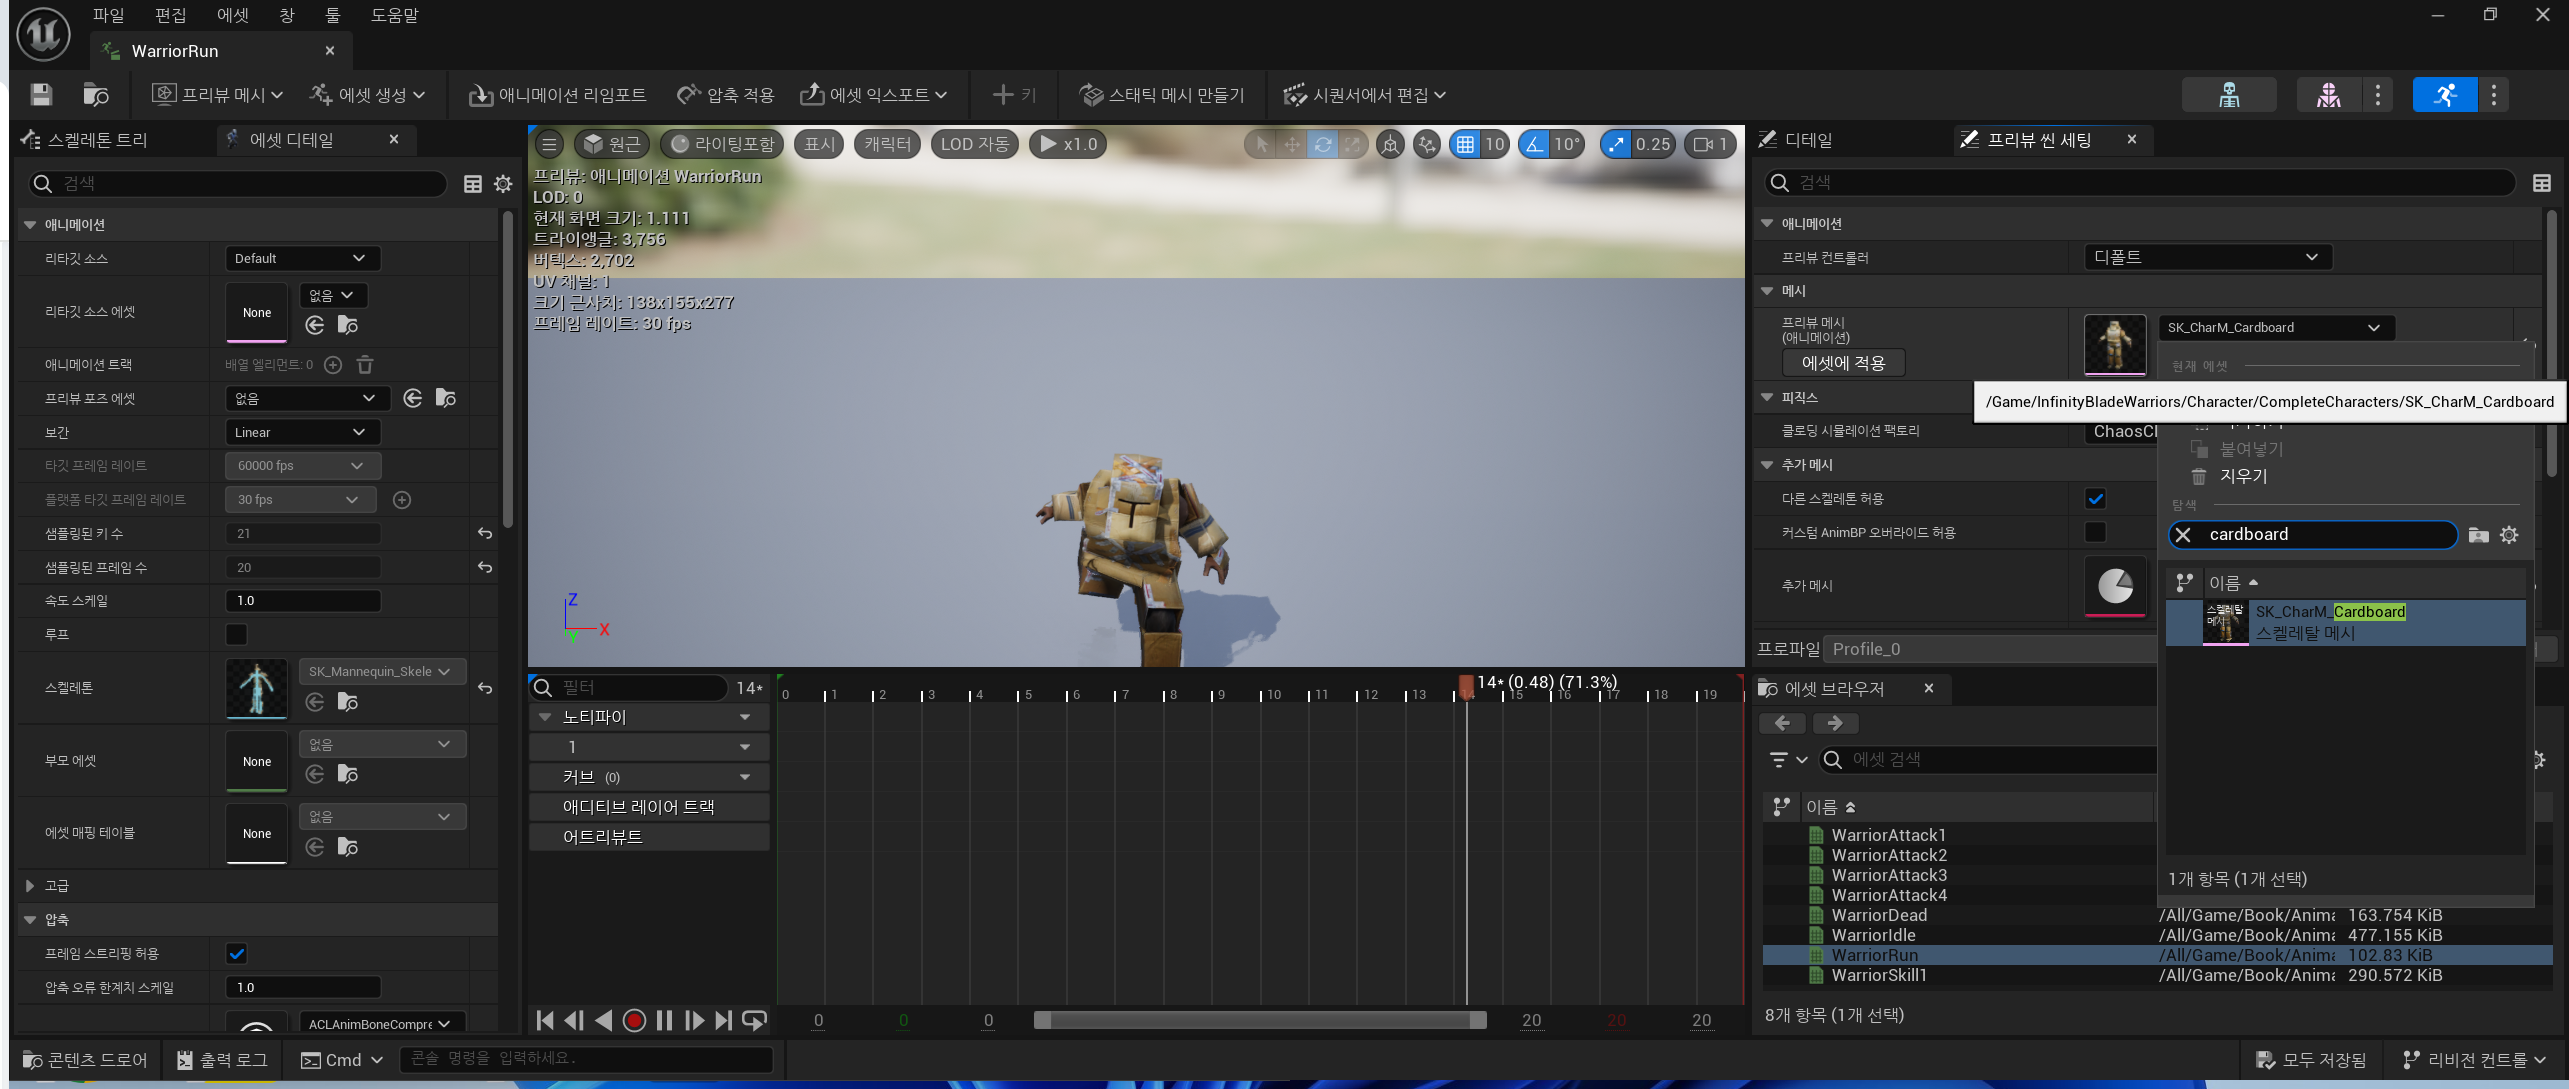Enable the 루프 checkbox

coord(237,635)
